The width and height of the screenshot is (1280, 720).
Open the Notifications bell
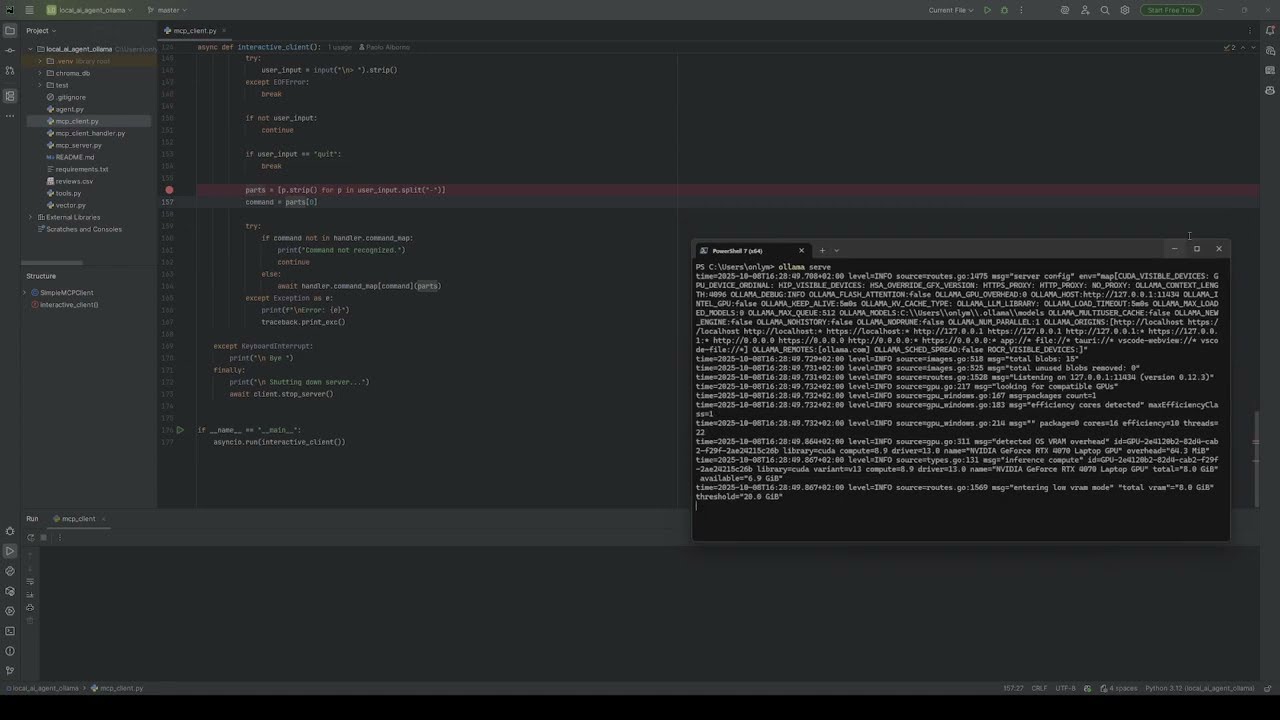[1270, 31]
